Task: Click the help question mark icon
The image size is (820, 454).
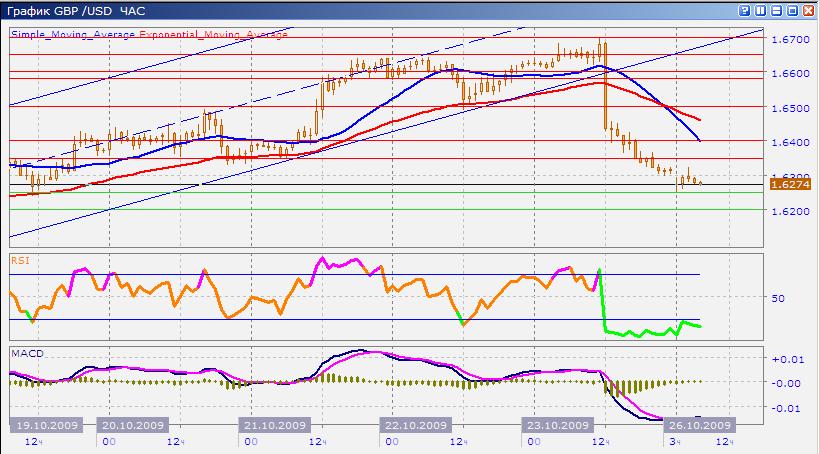Action: point(744,10)
